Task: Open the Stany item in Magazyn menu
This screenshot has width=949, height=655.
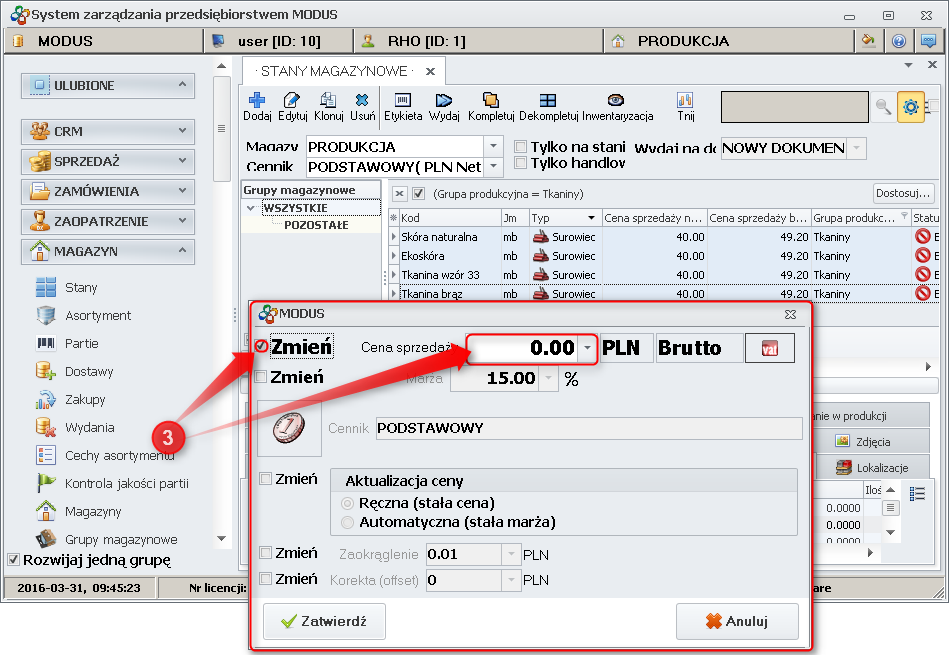Action: pos(81,287)
